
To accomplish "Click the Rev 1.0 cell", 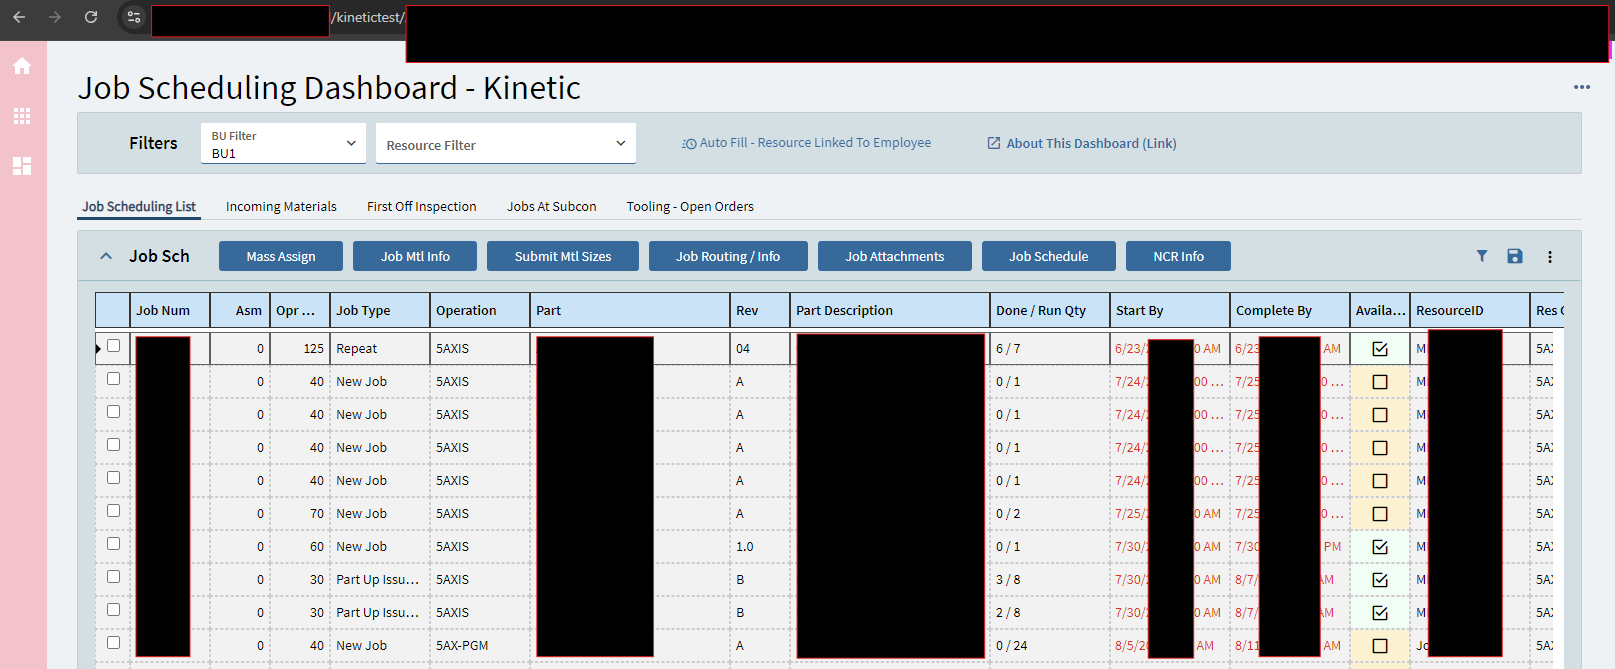I will coord(760,547).
